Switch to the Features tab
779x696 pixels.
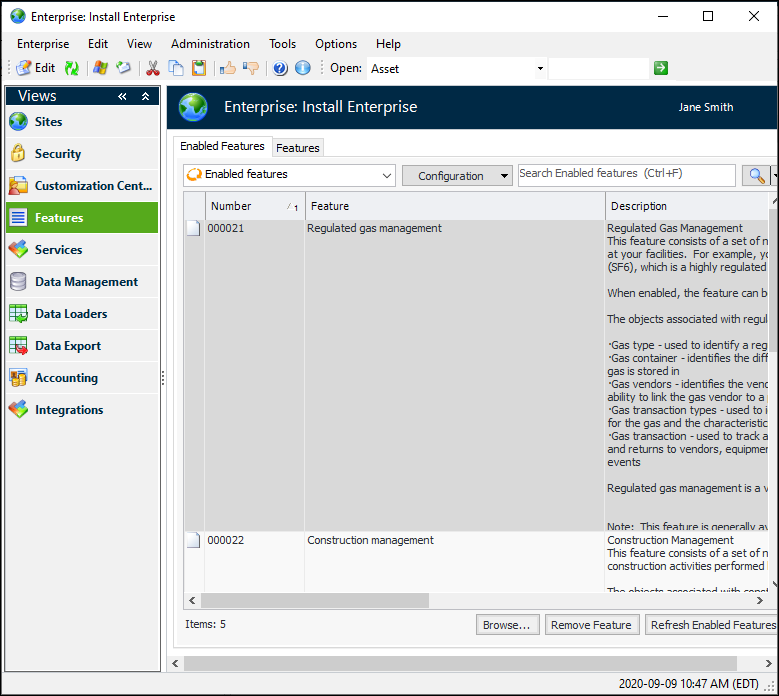point(298,148)
